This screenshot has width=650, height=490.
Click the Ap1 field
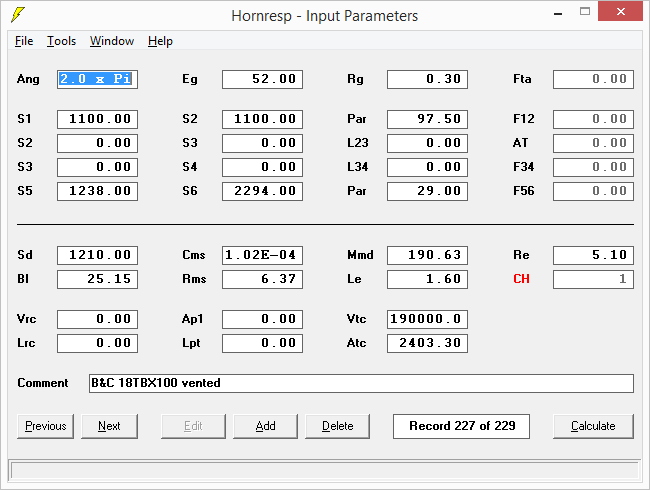tap(262, 320)
